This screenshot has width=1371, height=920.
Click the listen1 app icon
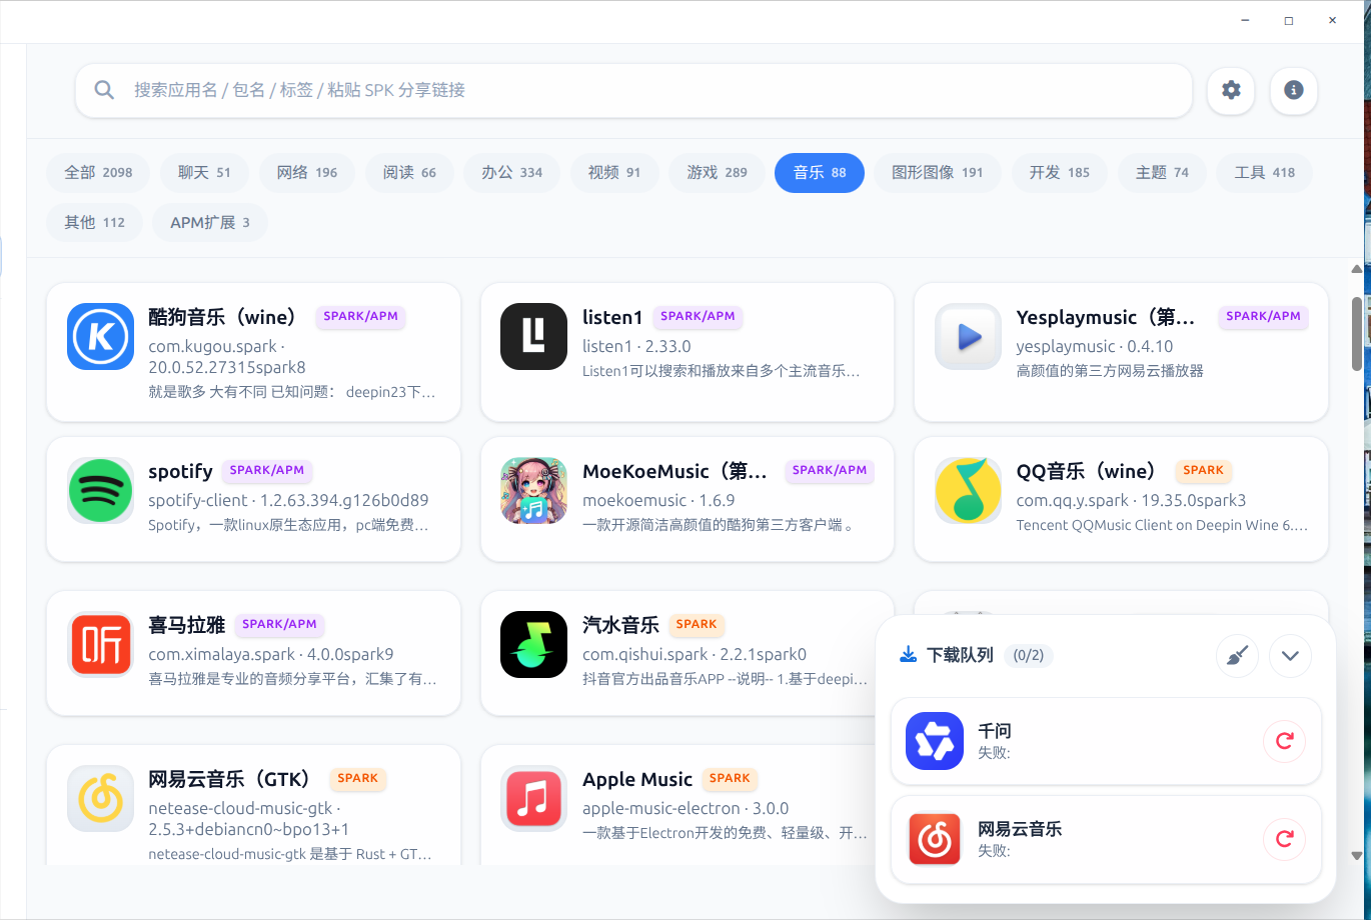[x=534, y=337]
